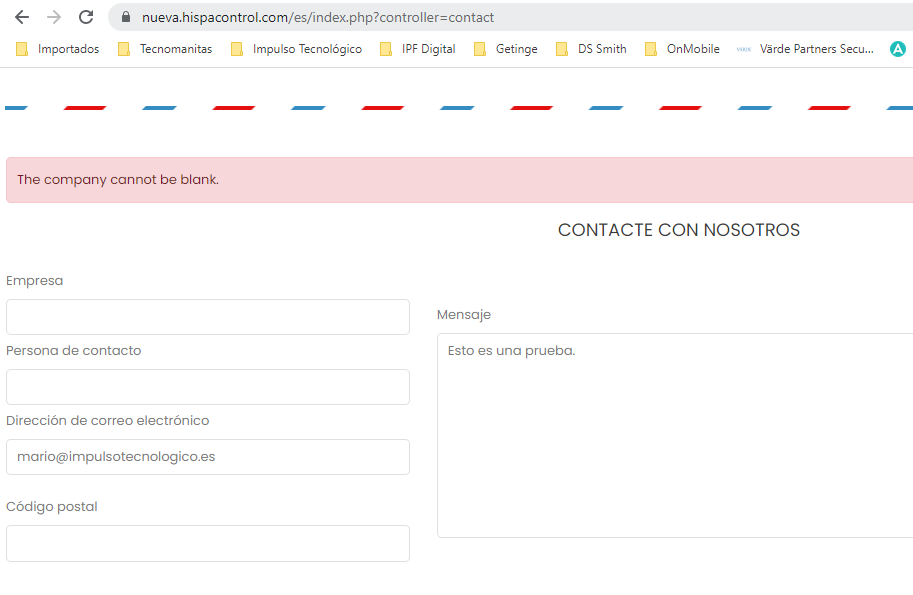Click the email address field
This screenshot has height=595, width=913.
(208, 456)
